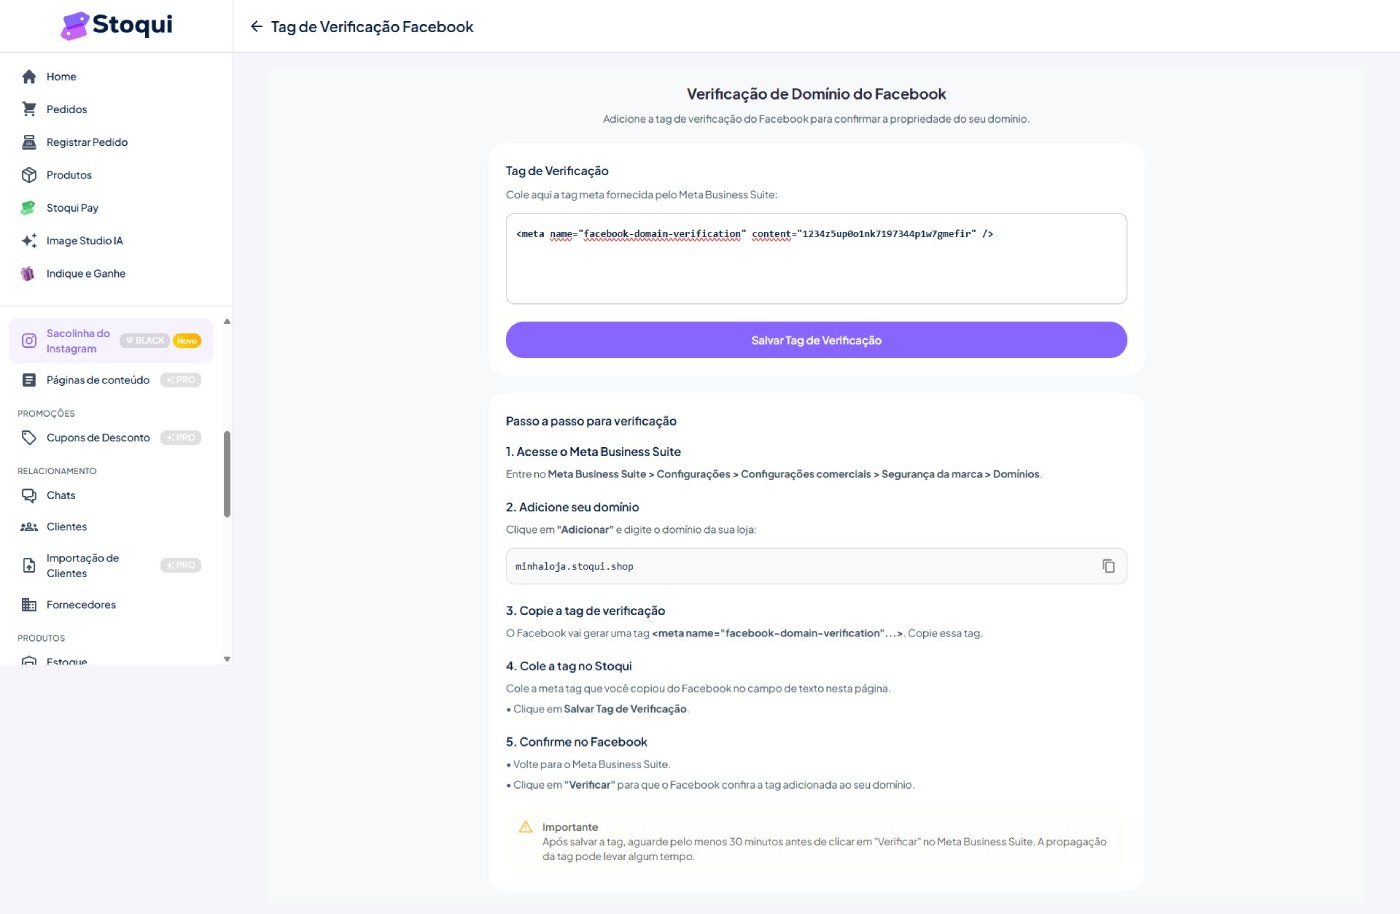Open Cupons de Desconto under Promoções
This screenshot has width=1400, height=914.
(97, 437)
